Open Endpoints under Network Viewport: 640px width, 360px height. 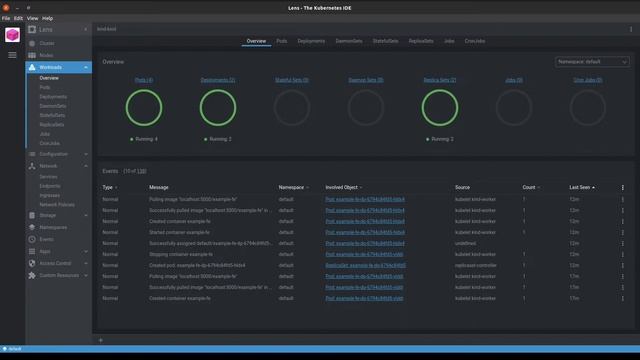click(50, 186)
